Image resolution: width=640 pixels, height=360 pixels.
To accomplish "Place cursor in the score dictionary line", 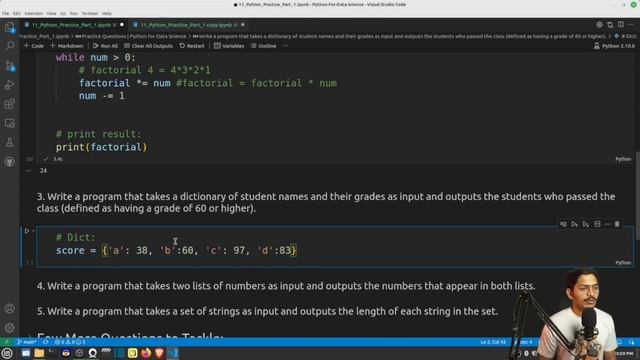I will 176,250.
